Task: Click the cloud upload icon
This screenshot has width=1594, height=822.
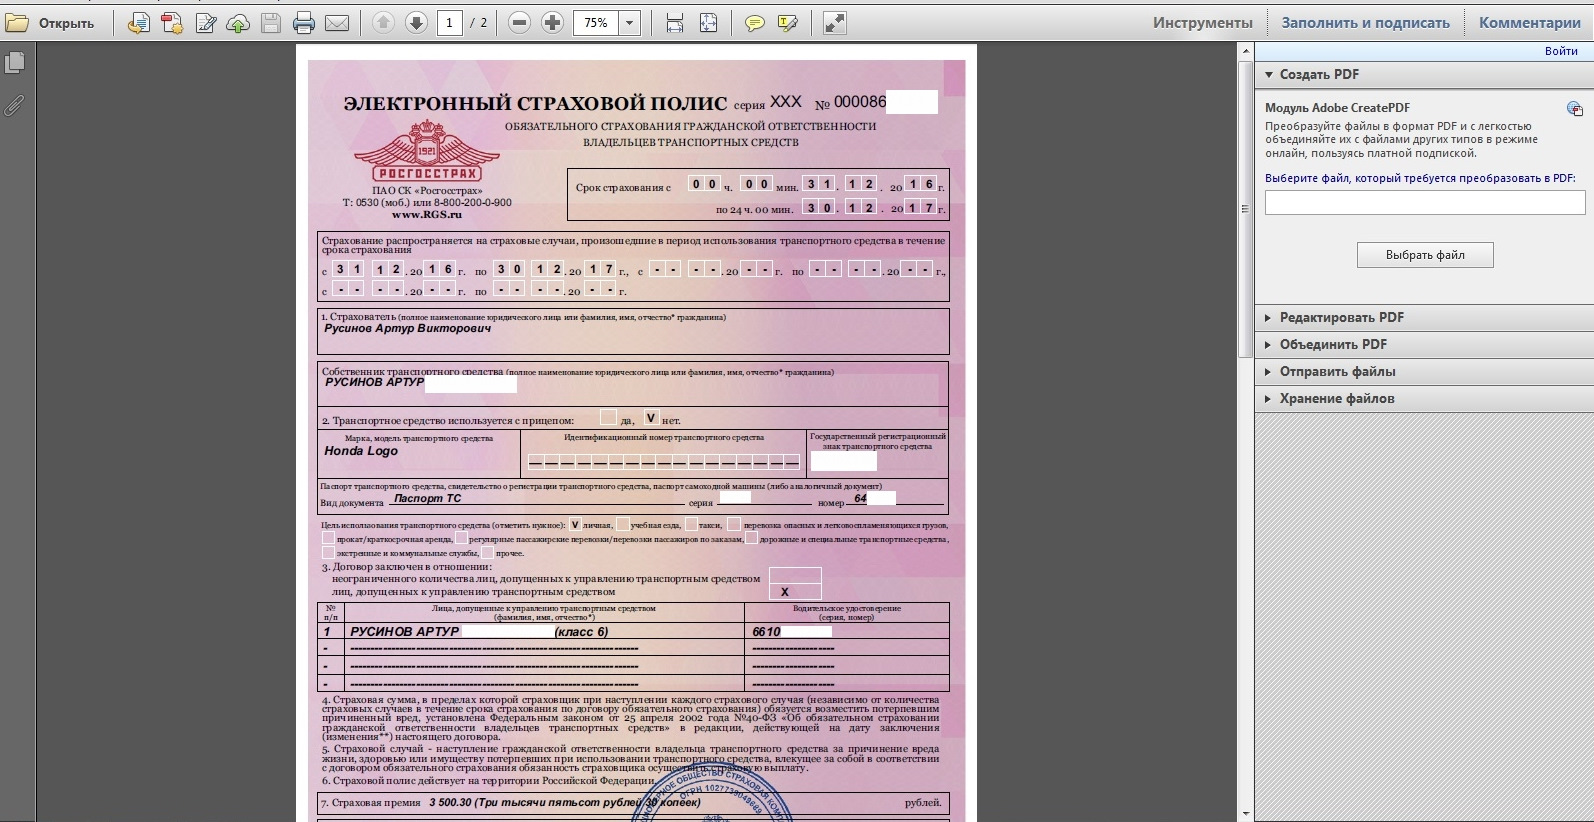Action: pyautogui.click(x=238, y=23)
